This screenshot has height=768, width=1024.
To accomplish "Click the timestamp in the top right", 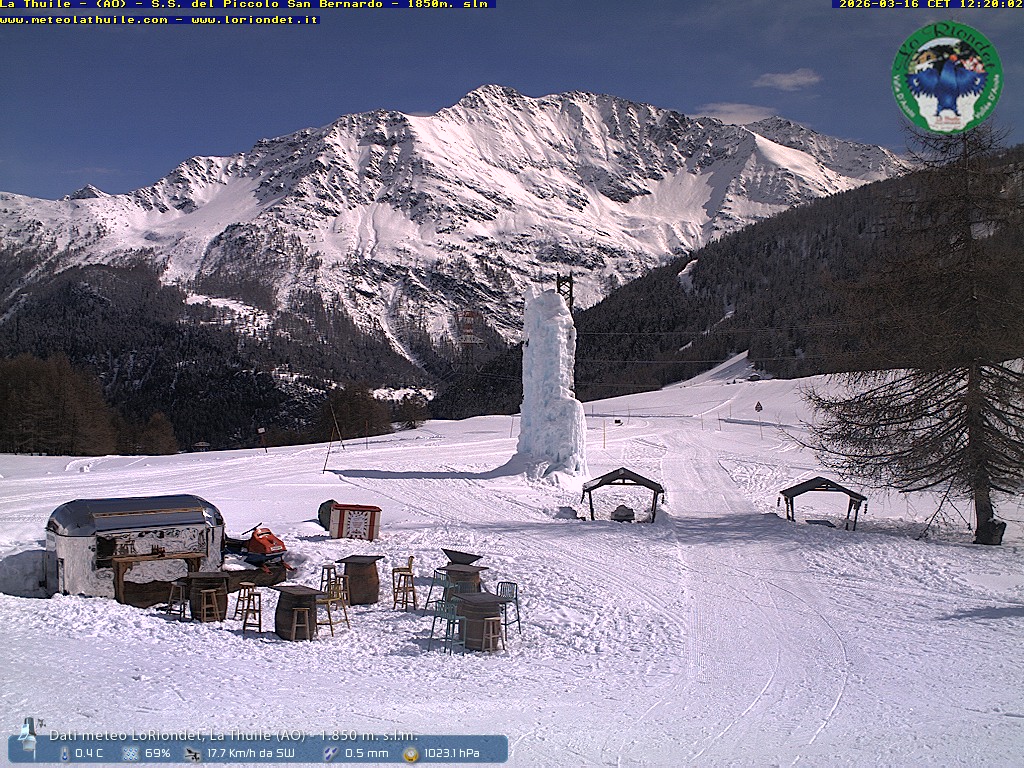I will (929, 4).
